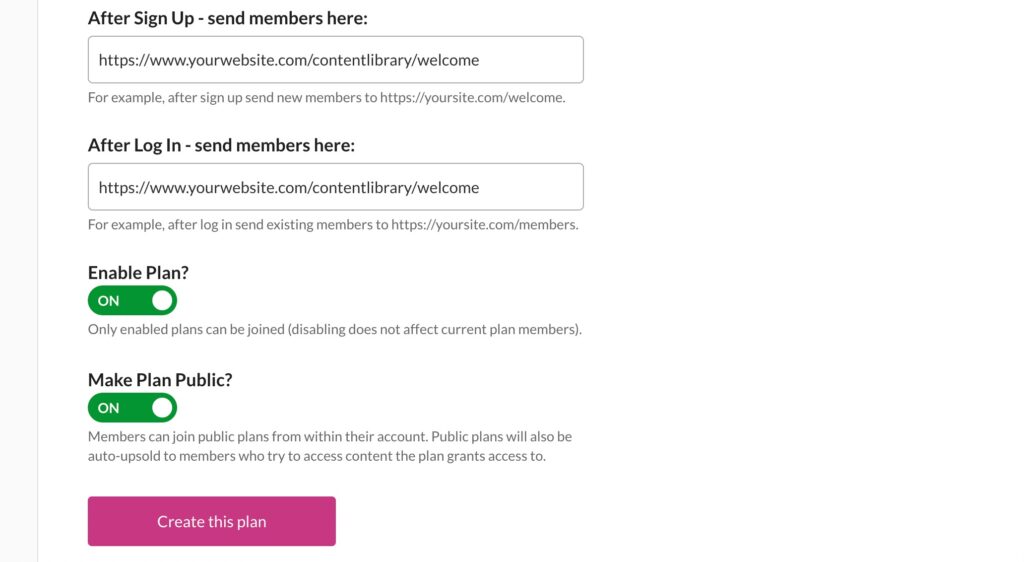
Task: Select the 'After Log In - send members here' label
Action: [221, 145]
